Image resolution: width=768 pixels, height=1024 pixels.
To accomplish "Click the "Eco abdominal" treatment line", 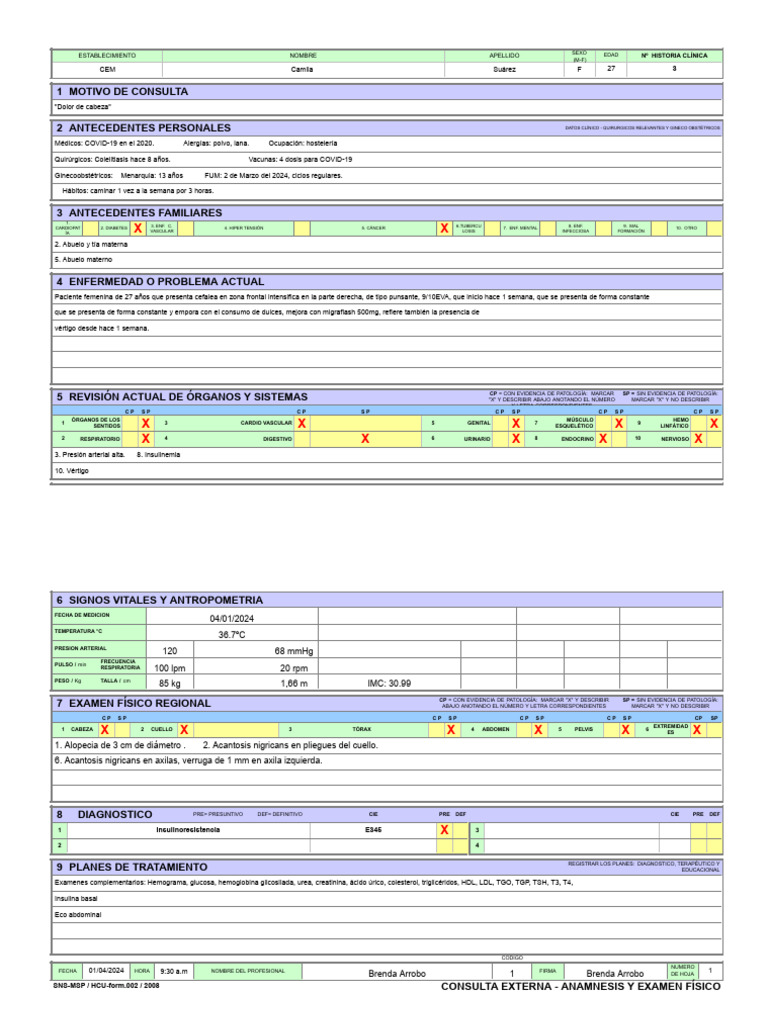I will tap(78, 915).
